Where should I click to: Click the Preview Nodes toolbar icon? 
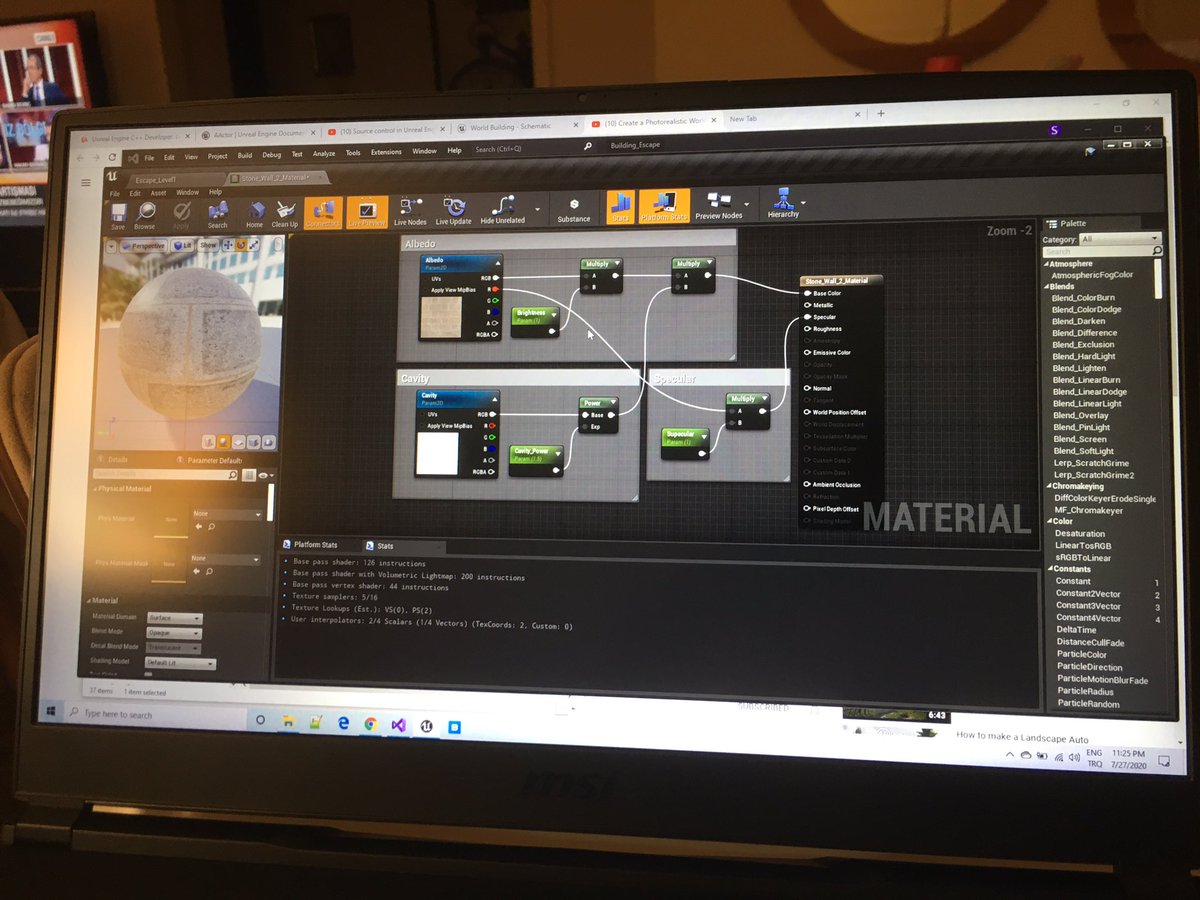click(x=719, y=206)
